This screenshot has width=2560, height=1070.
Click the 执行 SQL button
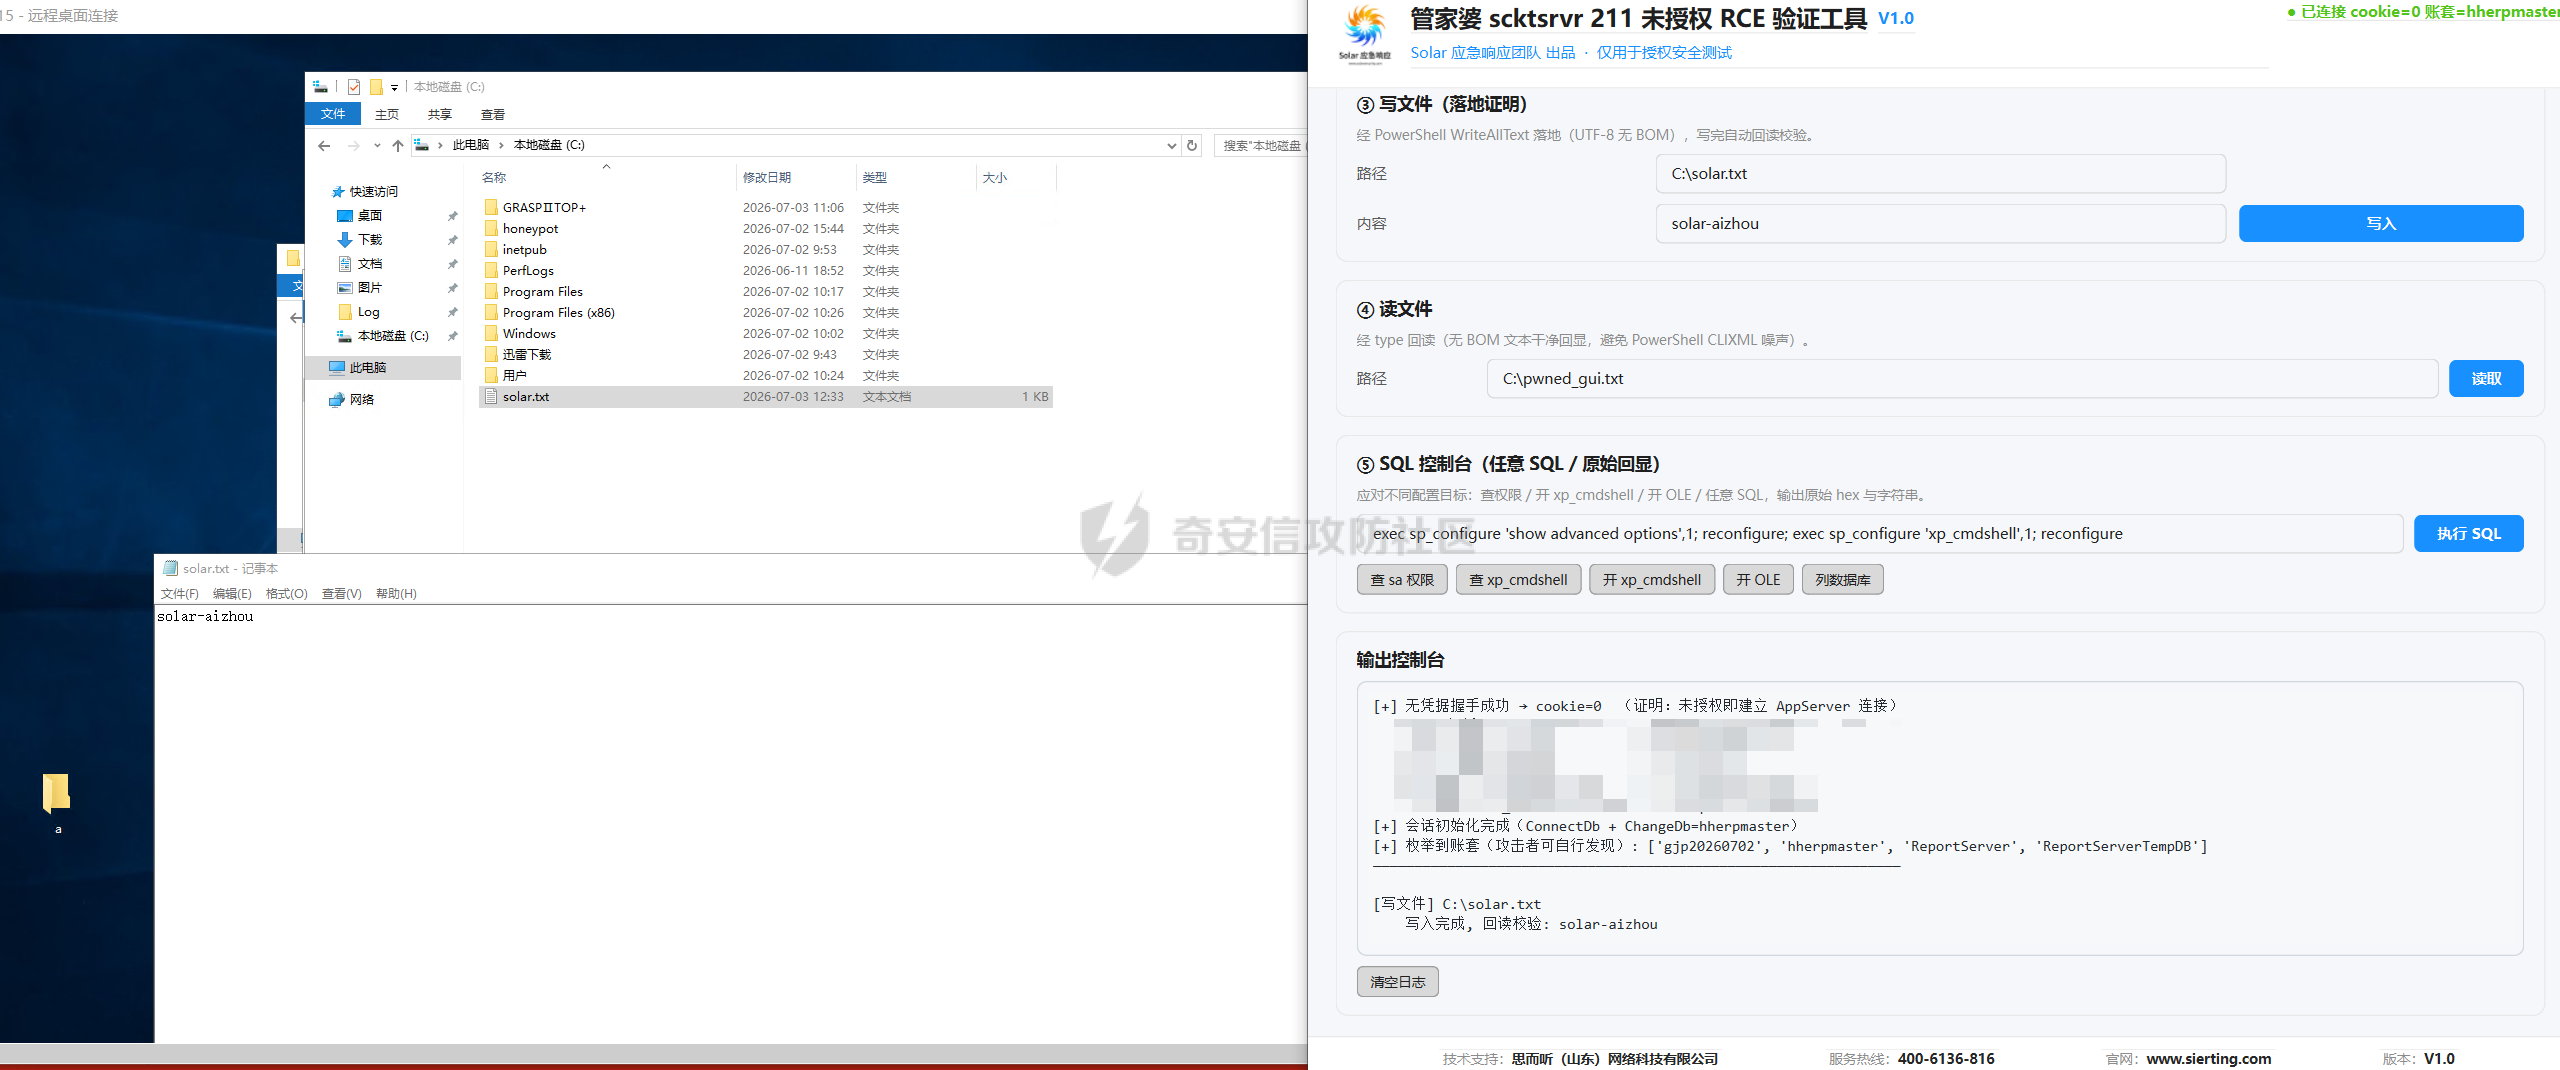click(x=2469, y=534)
